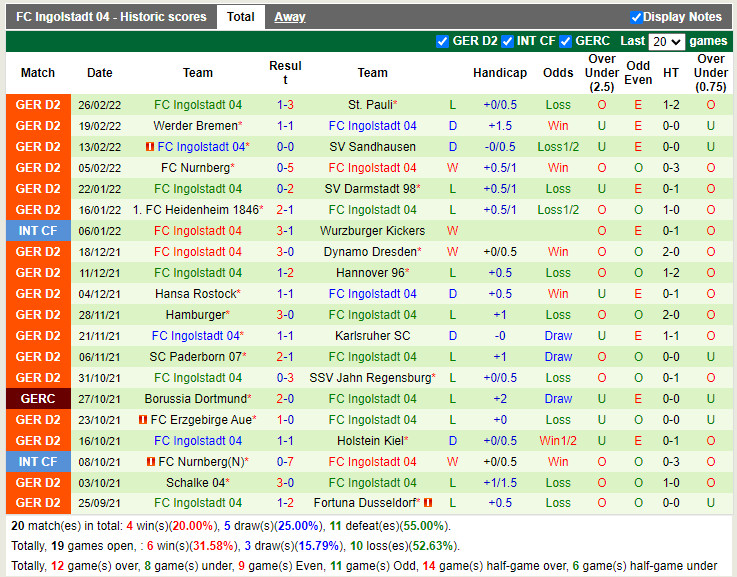
Task: Select the GERC label for the 27/10/21 match
Action: click(x=38, y=398)
